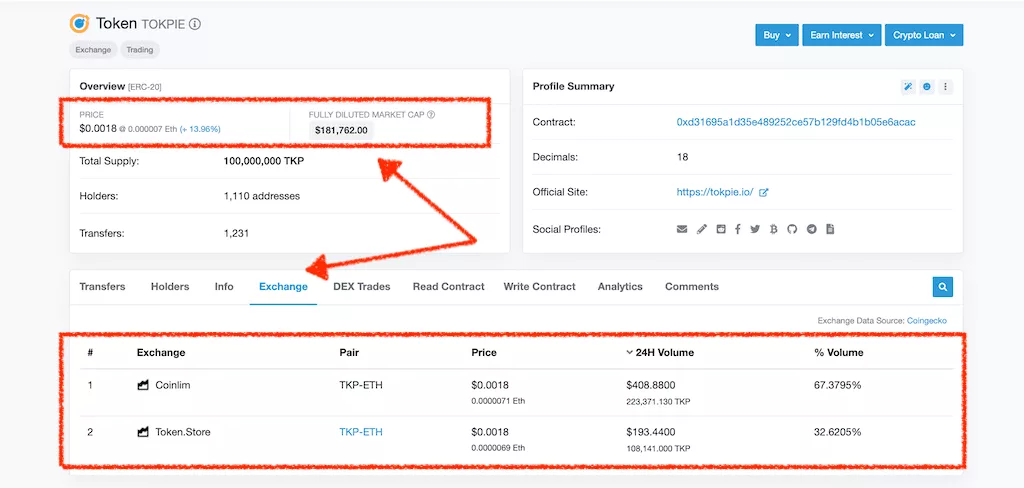Click the Coinlim exchange chart icon
The width and height of the screenshot is (1024, 488).
click(x=143, y=385)
